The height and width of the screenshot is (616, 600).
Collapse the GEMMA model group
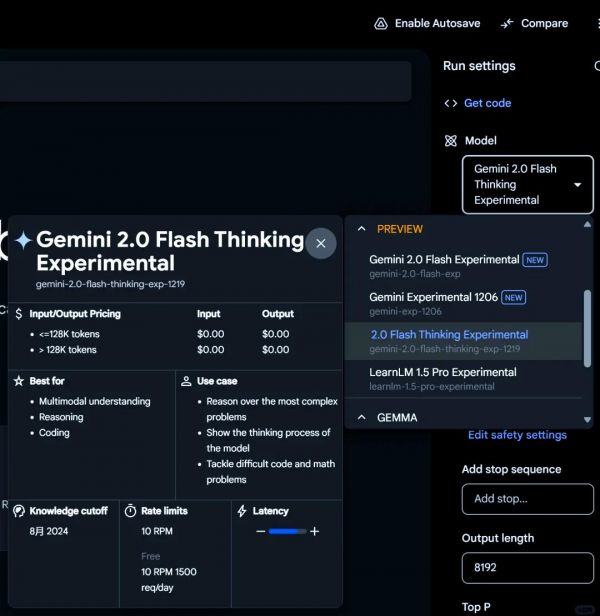click(361, 418)
